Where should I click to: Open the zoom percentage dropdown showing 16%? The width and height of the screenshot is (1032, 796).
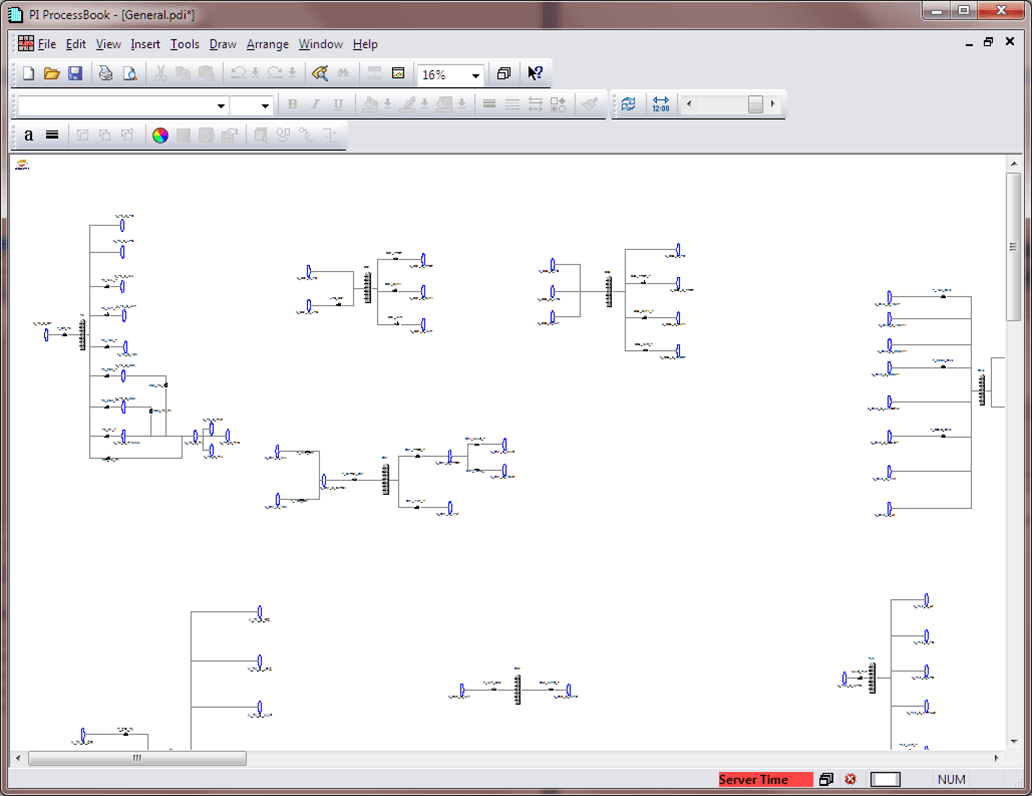[x=477, y=74]
